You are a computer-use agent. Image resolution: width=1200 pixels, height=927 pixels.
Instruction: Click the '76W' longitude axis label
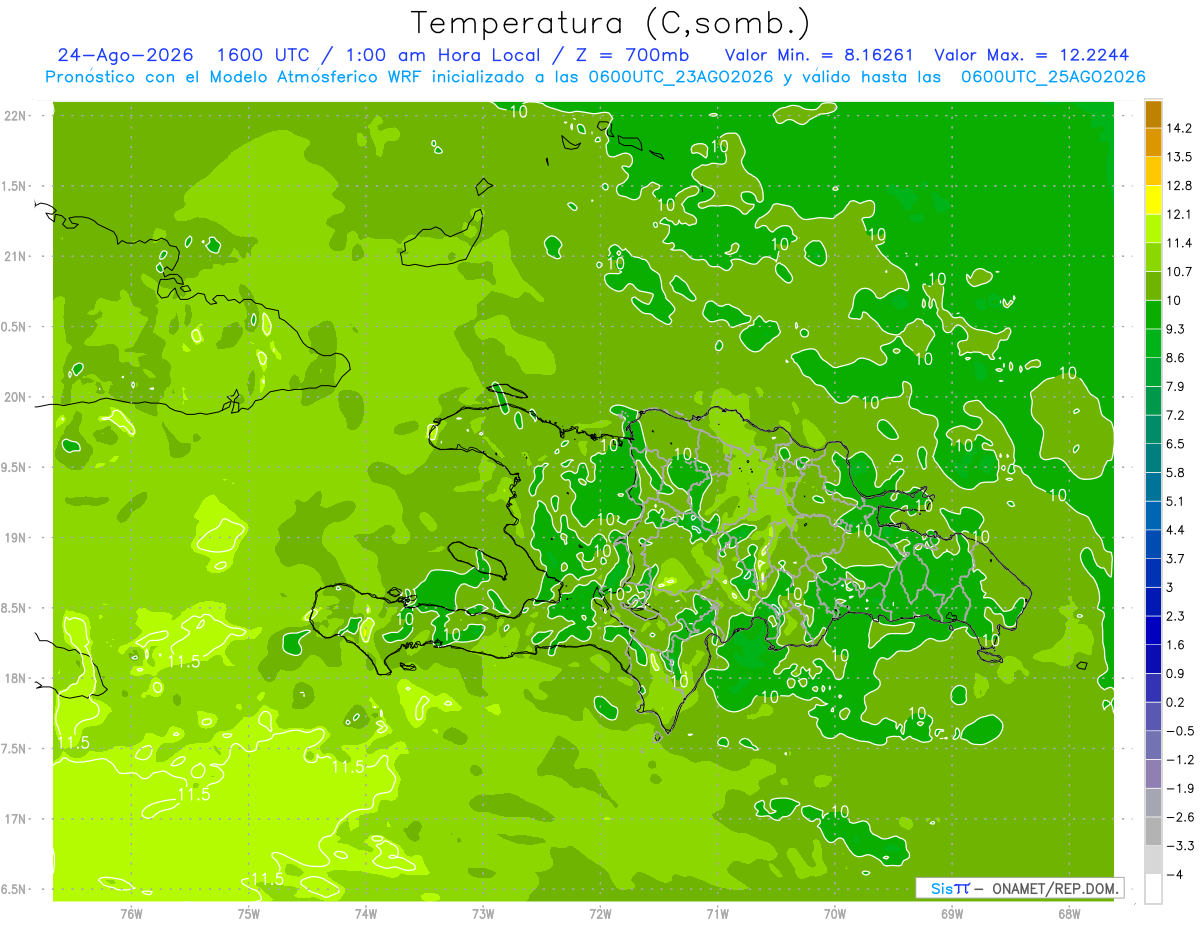(131, 913)
